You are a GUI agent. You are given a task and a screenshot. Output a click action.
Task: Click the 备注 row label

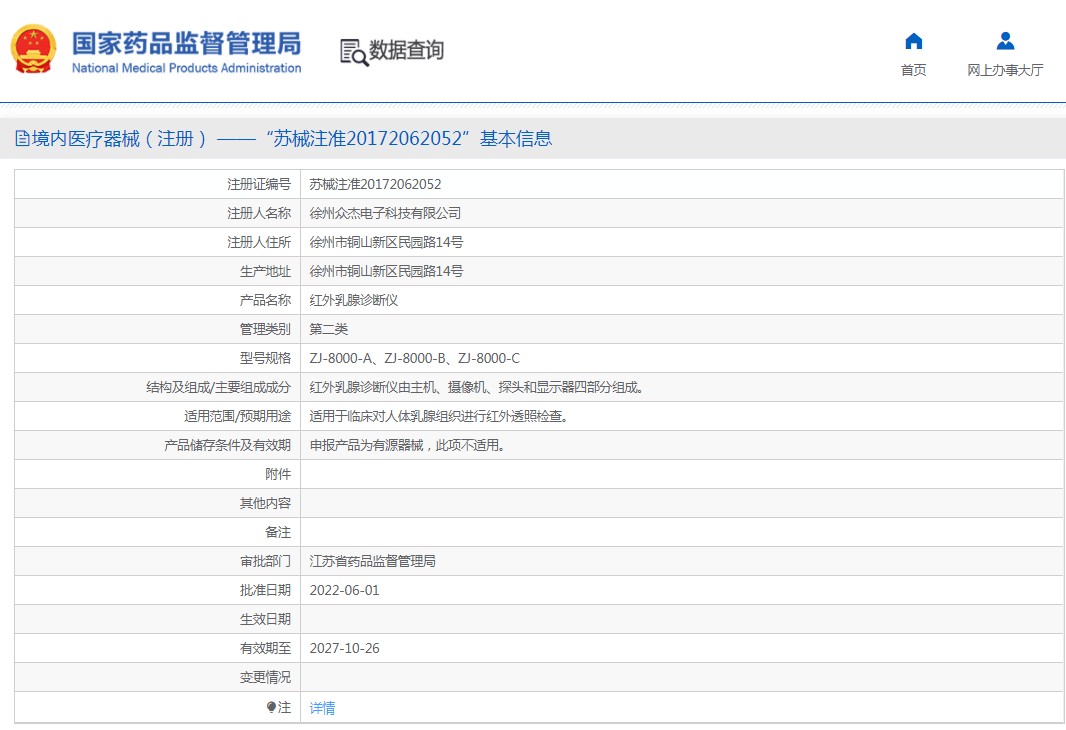(x=278, y=532)
